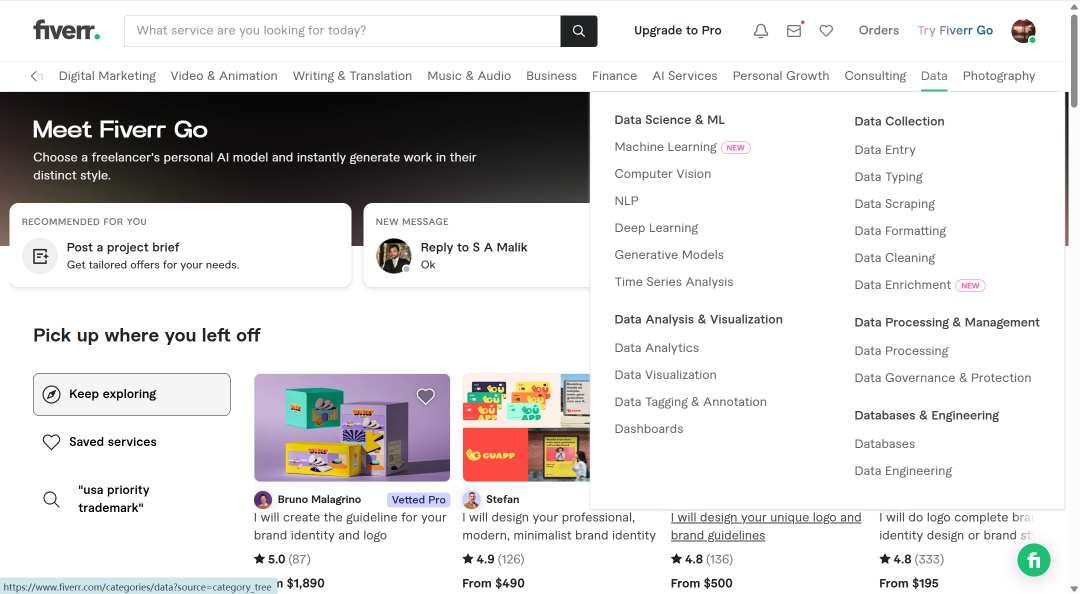Screen dimensions: 1080x594
Task: Click unique logo and brand guidelines link
Action: tap(766, 526)
